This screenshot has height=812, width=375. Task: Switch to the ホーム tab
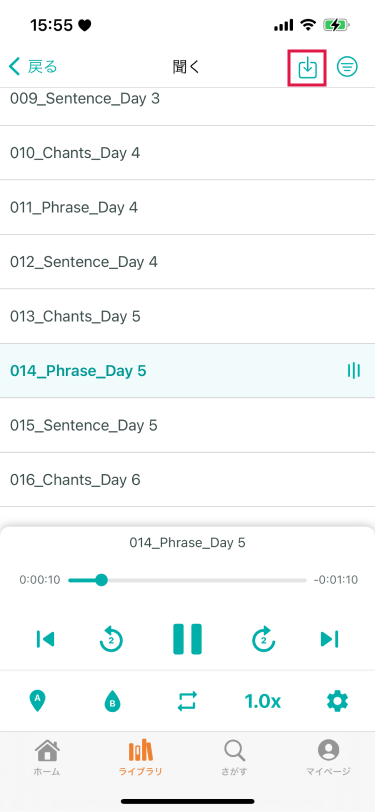click(x=47, y=758)
